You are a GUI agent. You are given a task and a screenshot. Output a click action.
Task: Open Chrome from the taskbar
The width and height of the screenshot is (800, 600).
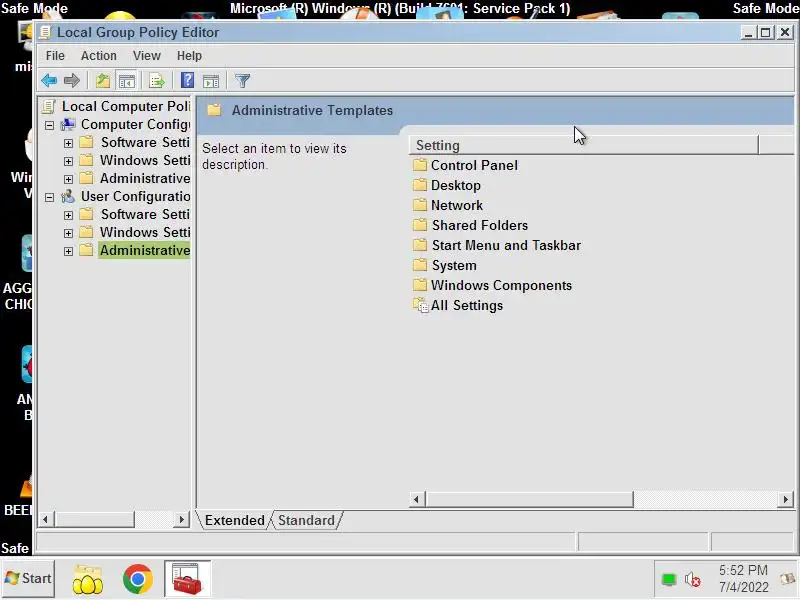click(137, 579)
